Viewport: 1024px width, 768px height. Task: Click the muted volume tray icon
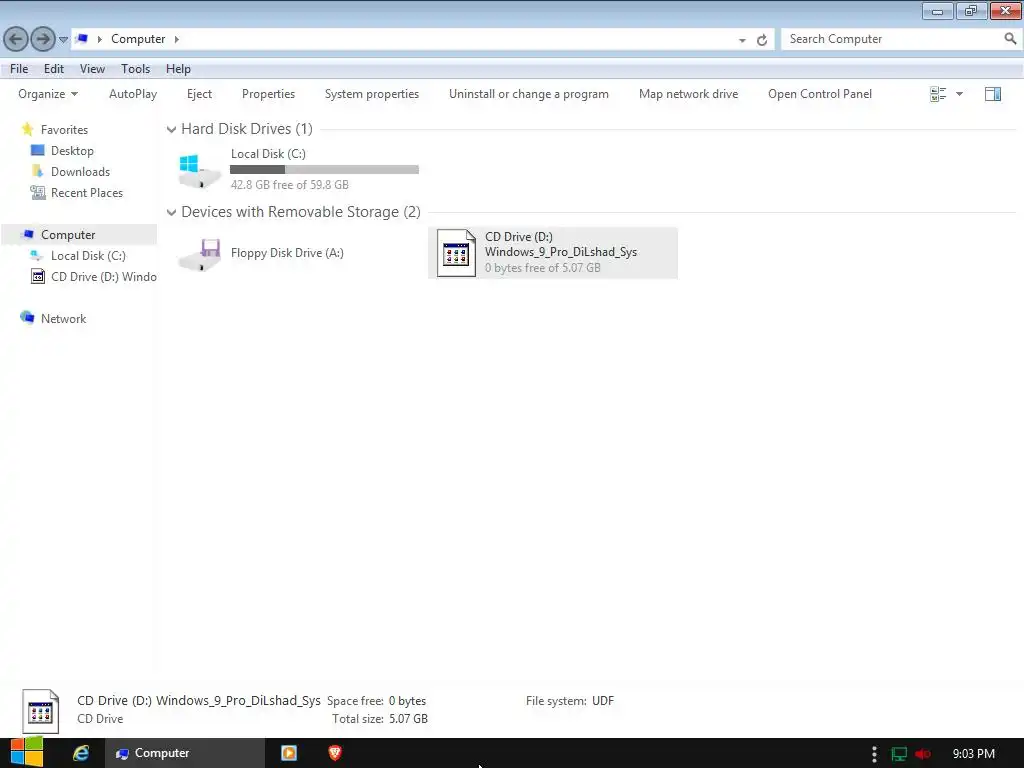coord(922,754)
